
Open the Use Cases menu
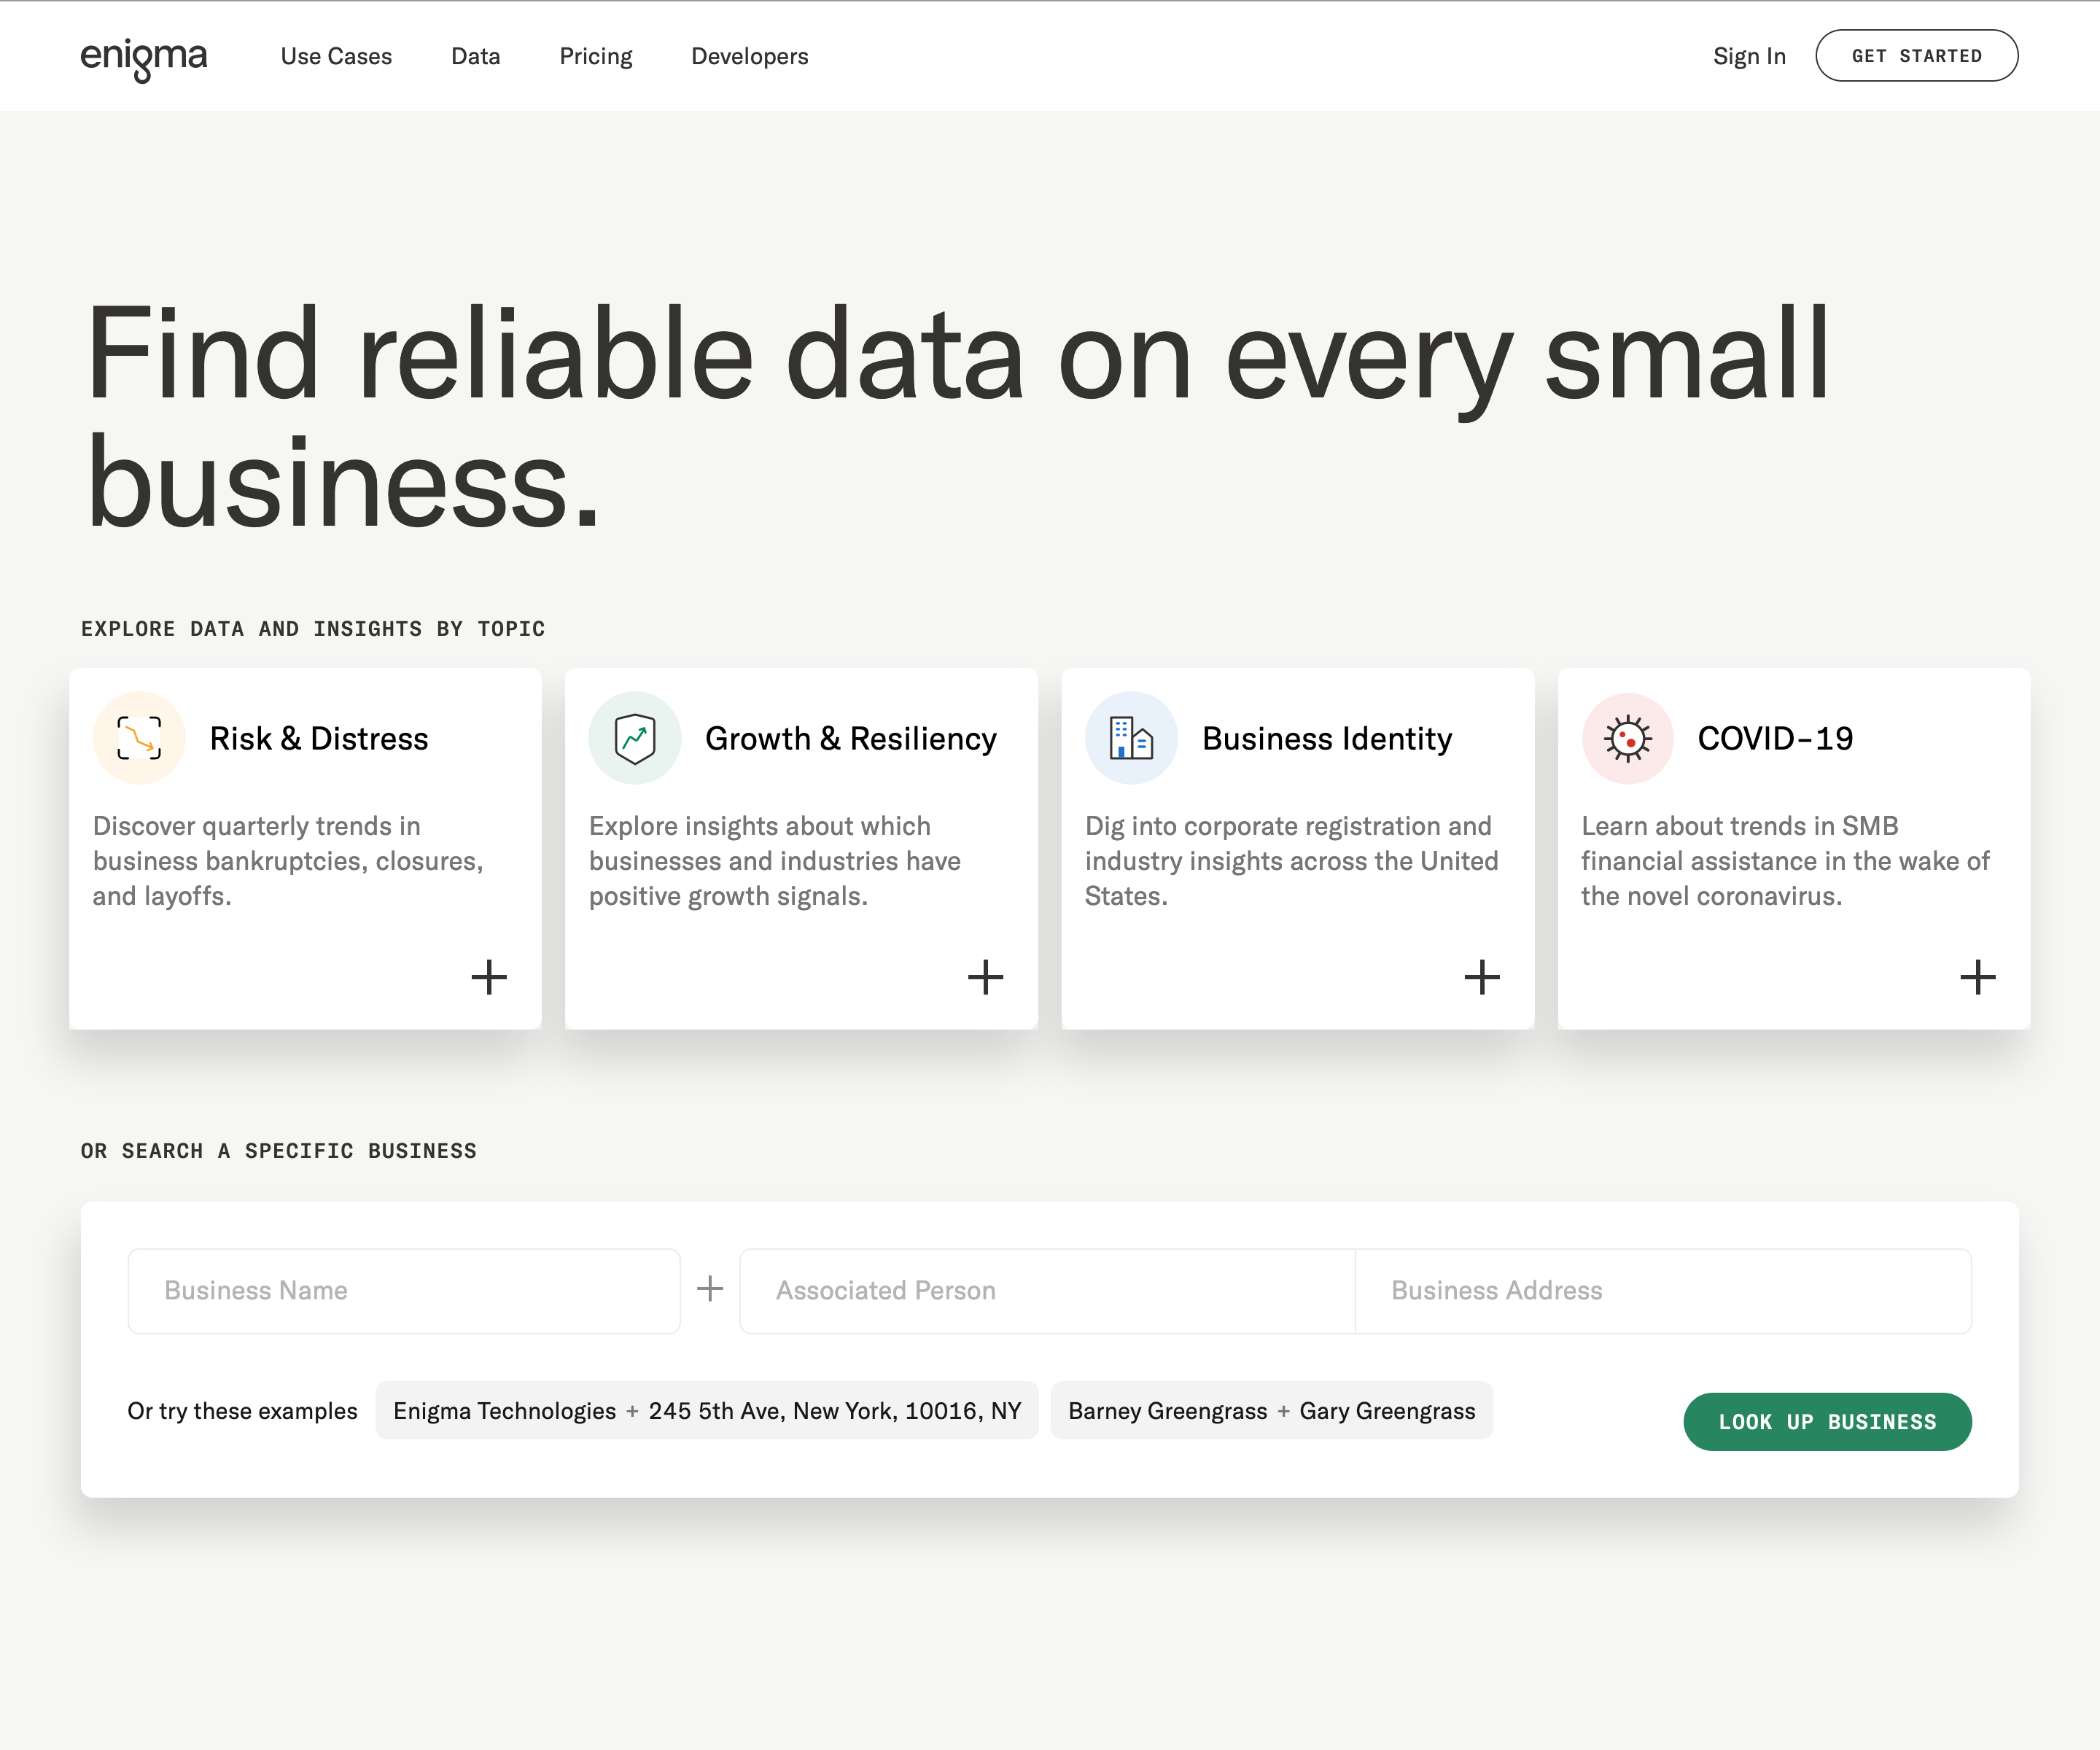(336, 56)
